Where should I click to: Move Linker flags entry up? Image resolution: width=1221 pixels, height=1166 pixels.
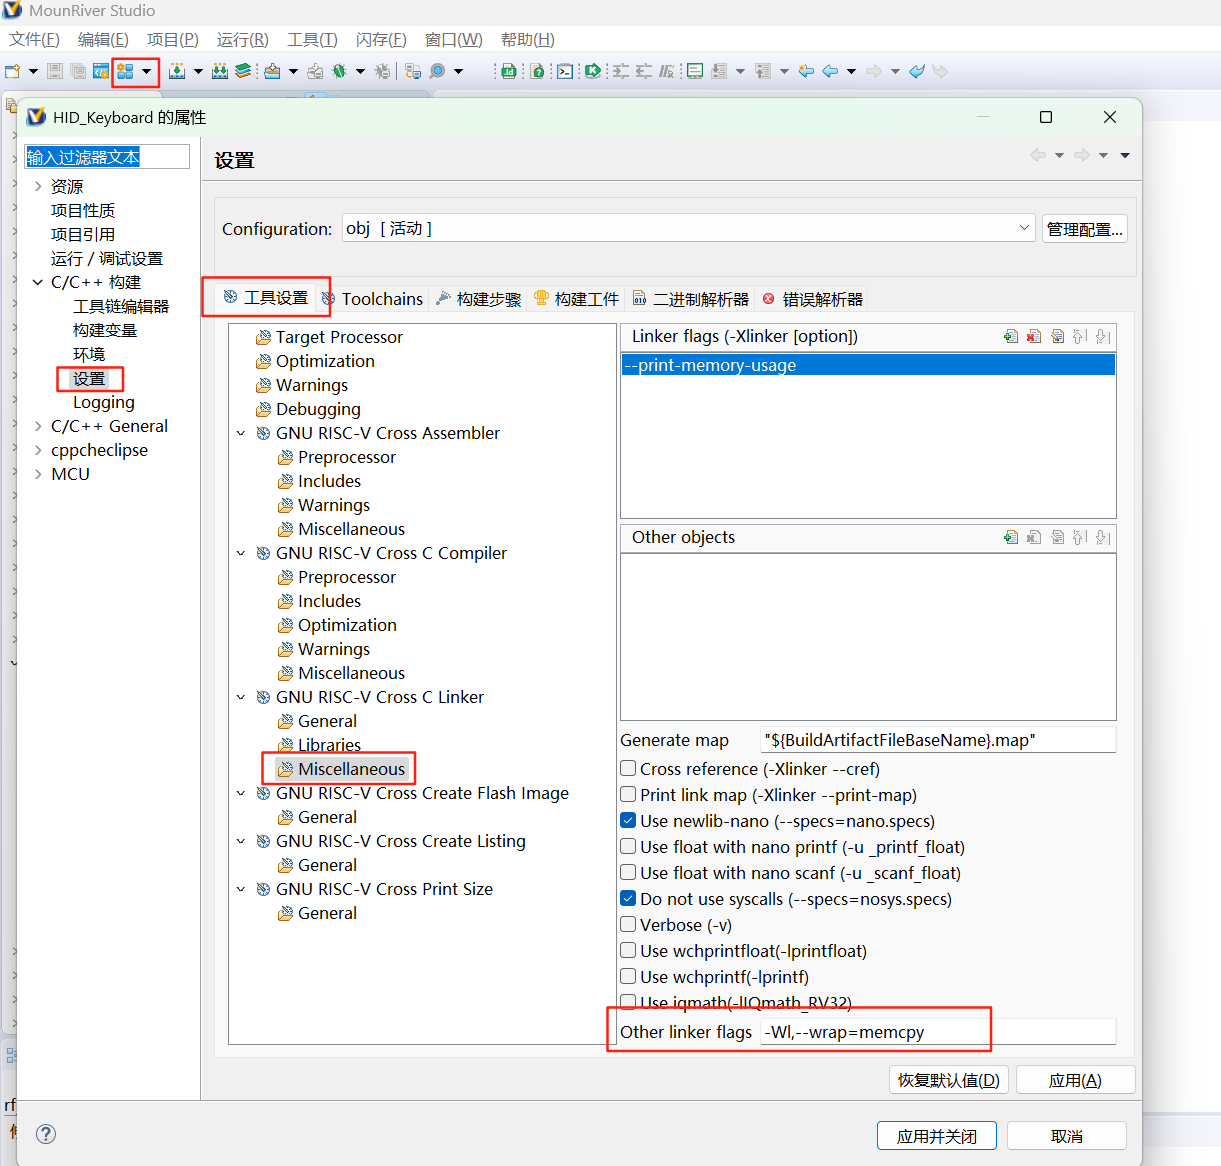pos(1080,336)
